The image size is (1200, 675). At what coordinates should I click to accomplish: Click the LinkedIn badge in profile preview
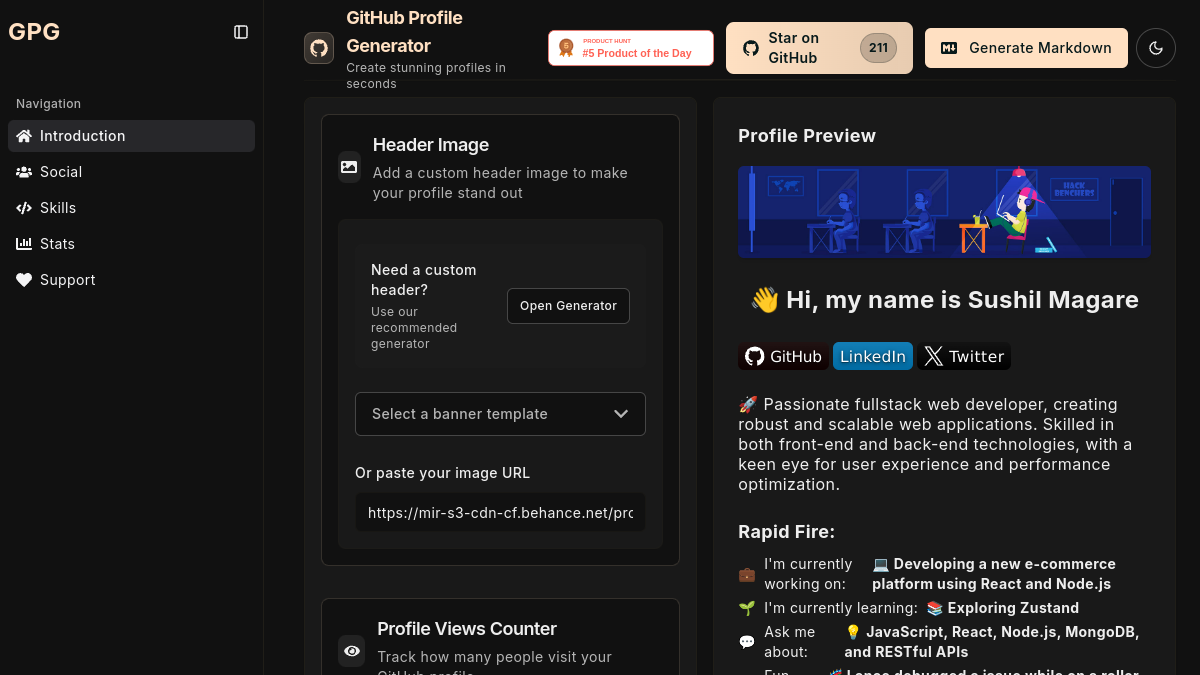pos(873,357)
